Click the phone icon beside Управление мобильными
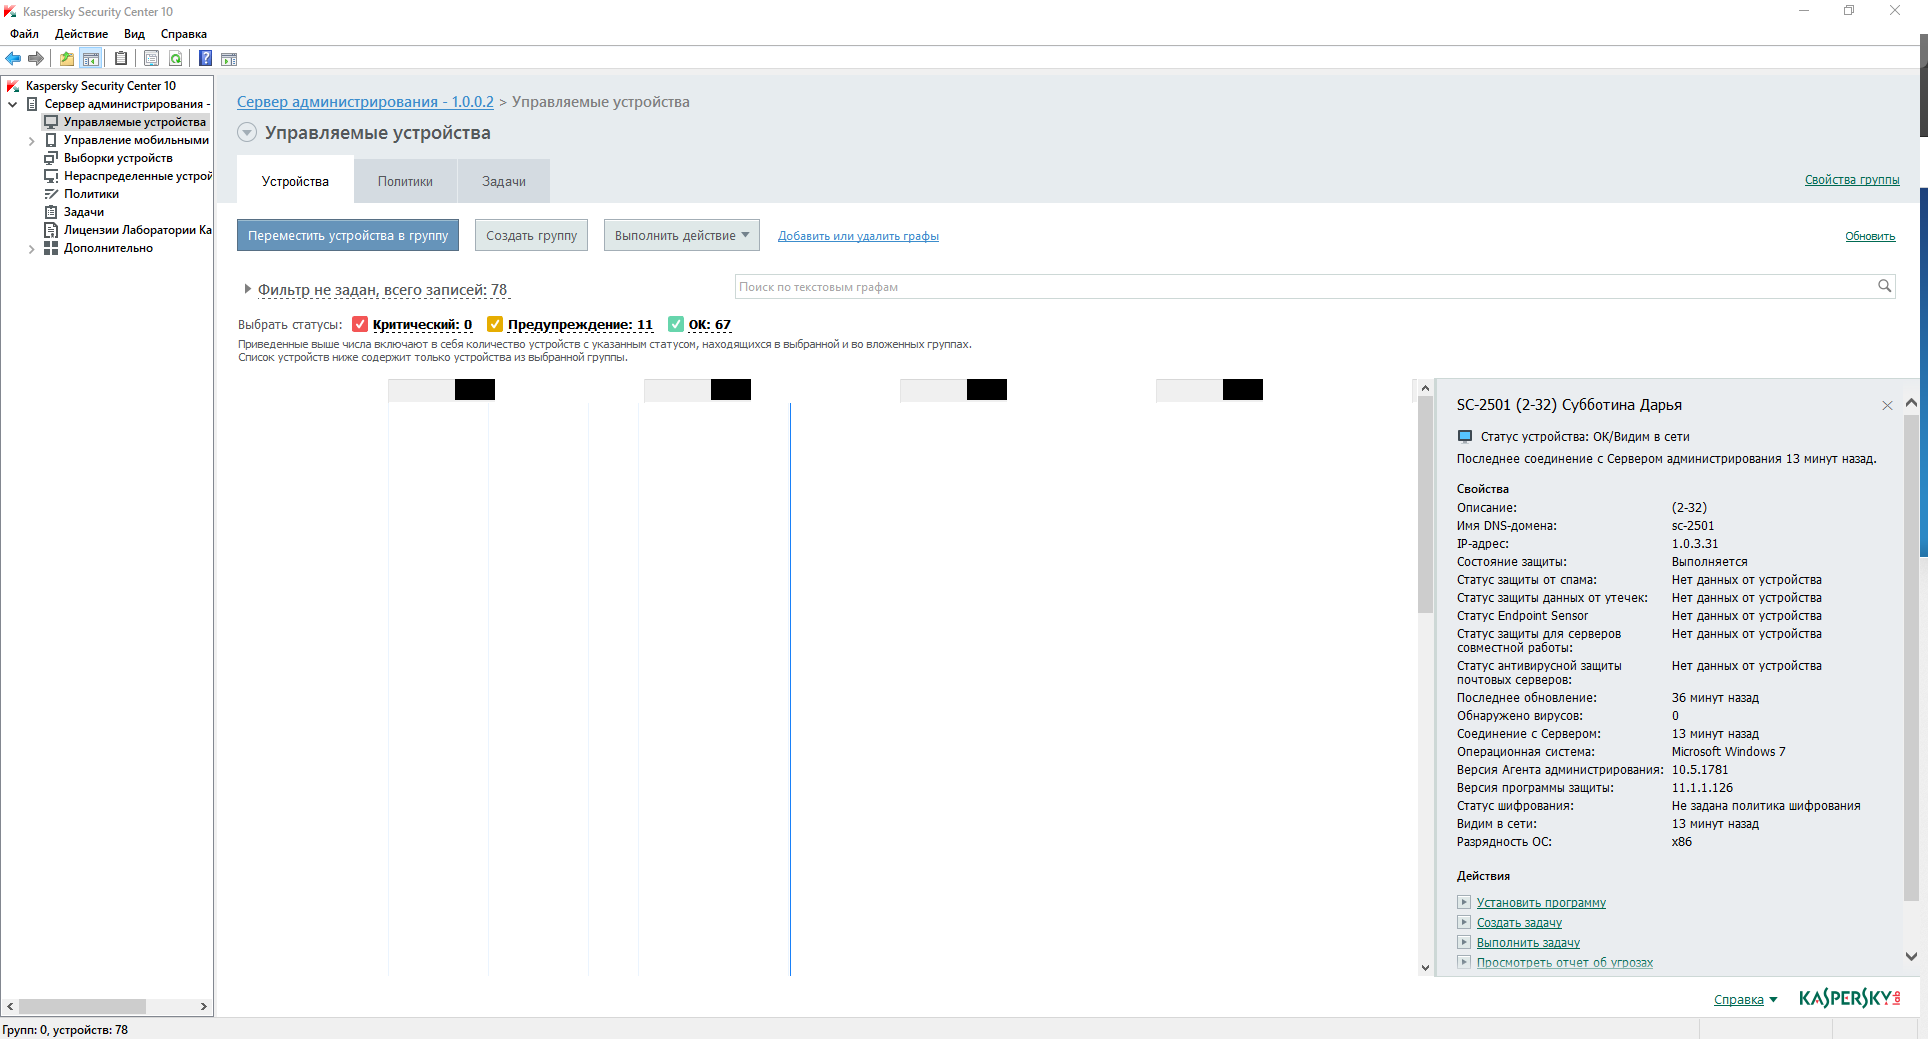 [51, 140]
